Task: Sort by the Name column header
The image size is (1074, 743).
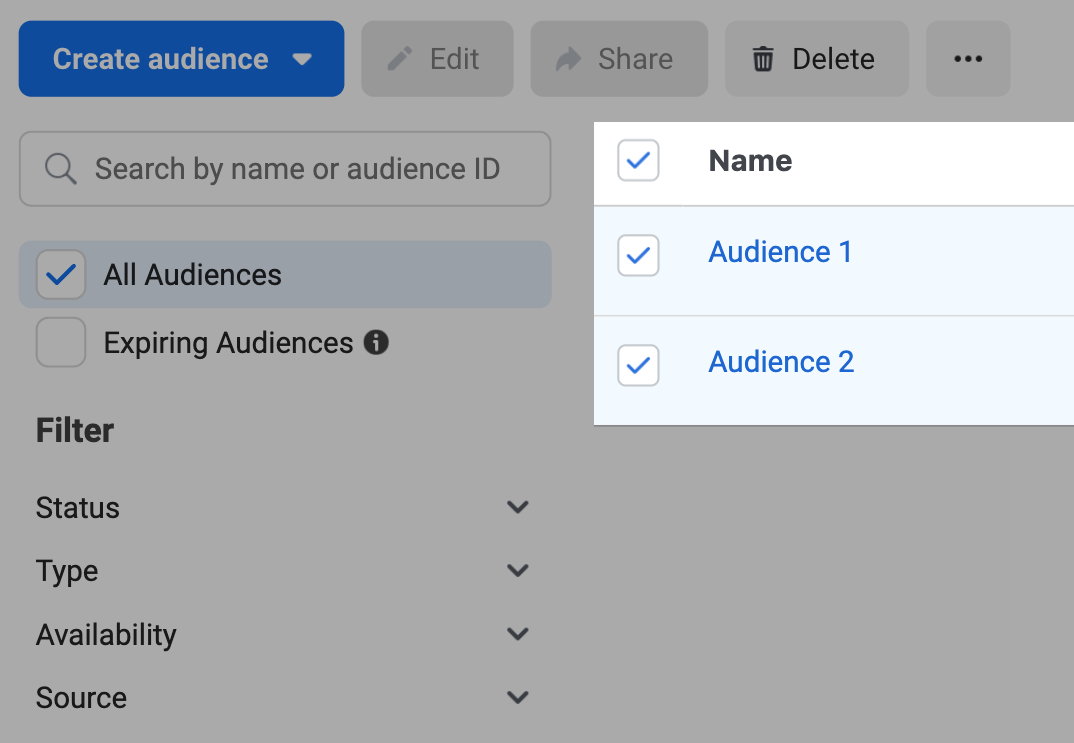Action: [749, 160]
